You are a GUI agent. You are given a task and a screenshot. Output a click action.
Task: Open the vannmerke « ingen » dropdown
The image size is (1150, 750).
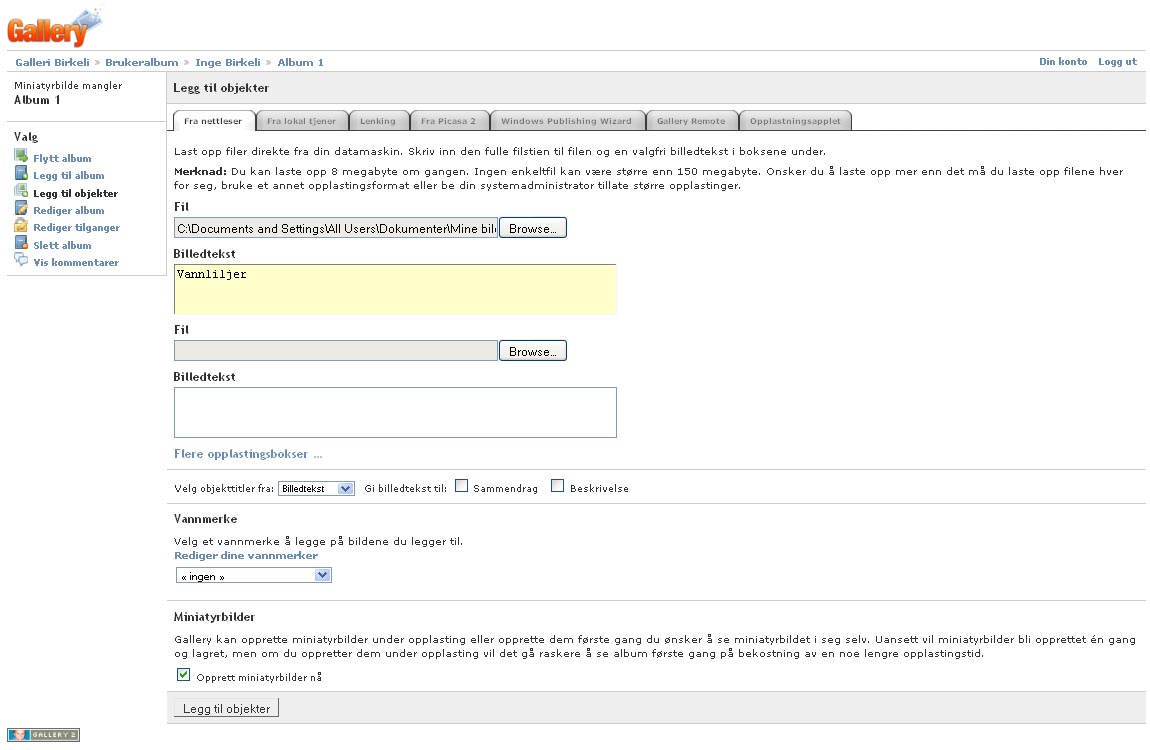[253, 576]
